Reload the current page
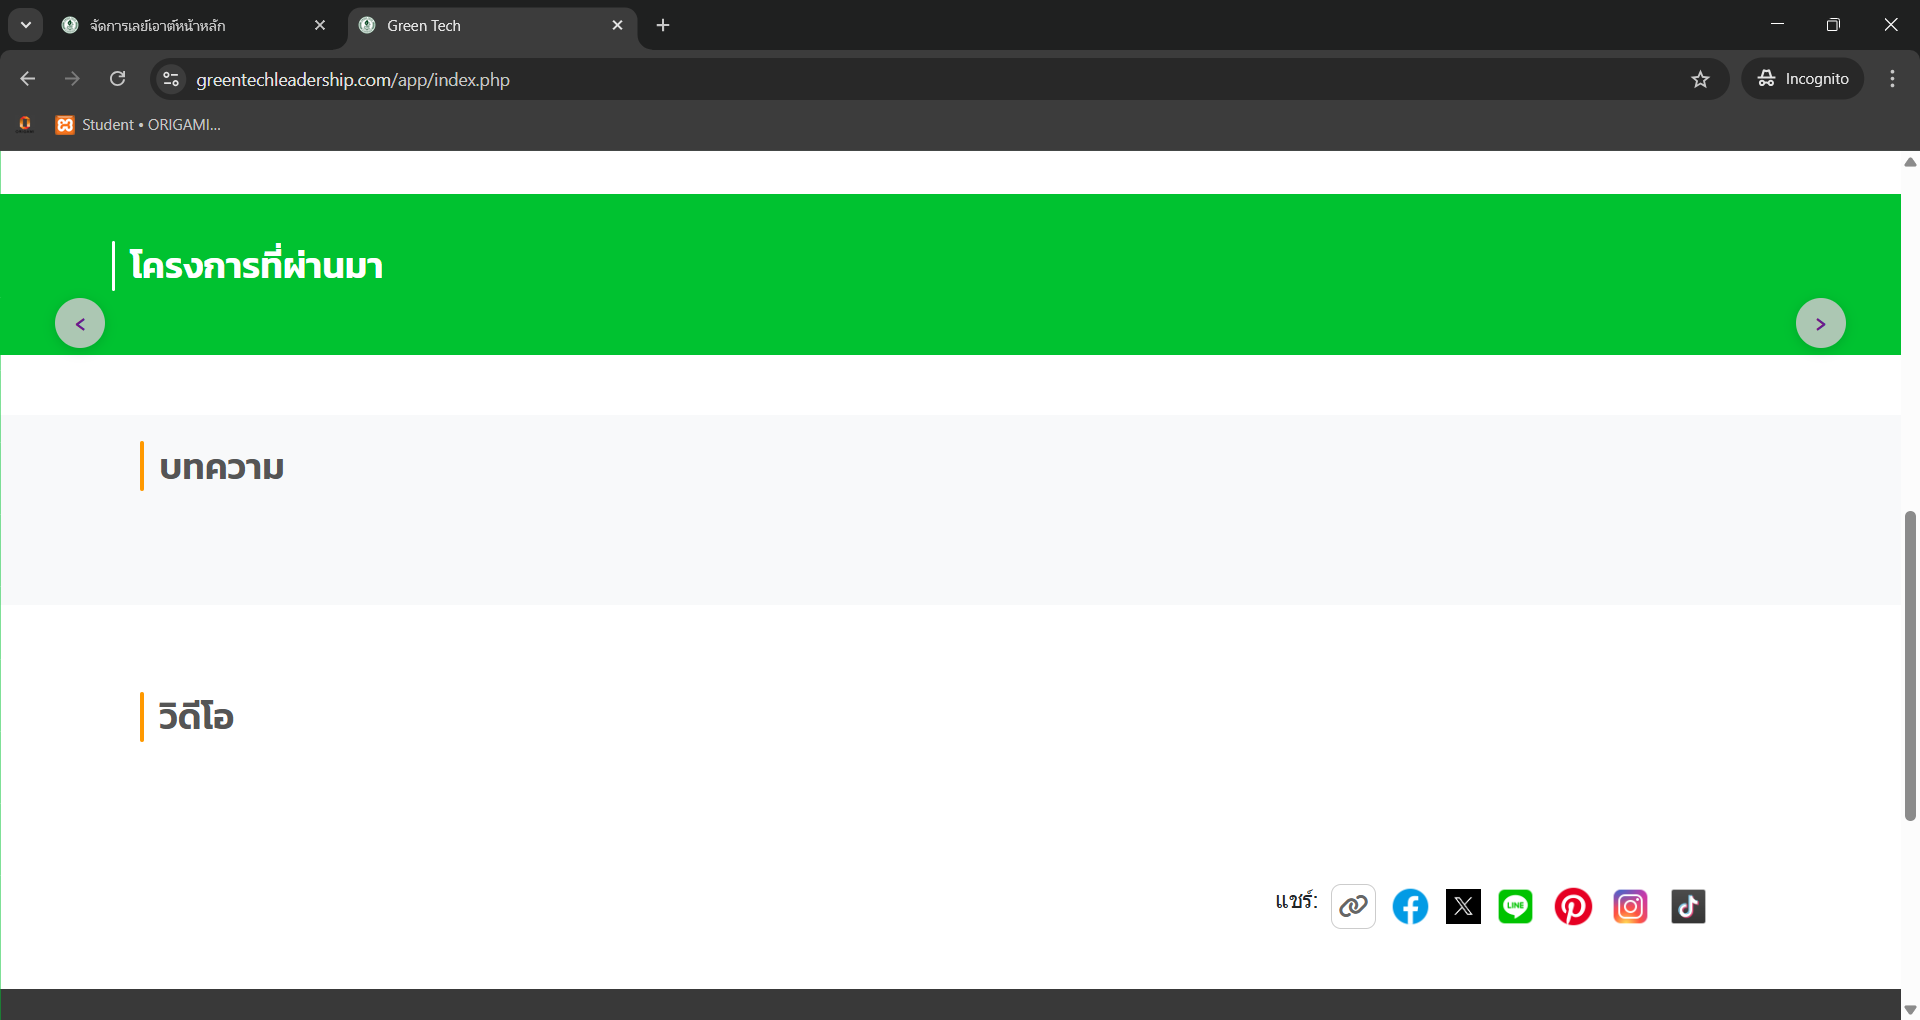The width and height of the screenshot is (1920, 1020). tap(117, 79)
